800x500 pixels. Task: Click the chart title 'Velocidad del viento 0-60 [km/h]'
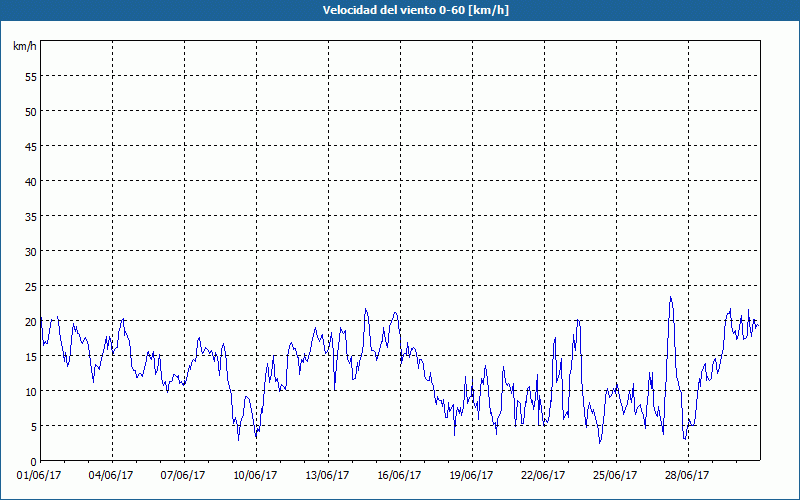pos(416,10)
